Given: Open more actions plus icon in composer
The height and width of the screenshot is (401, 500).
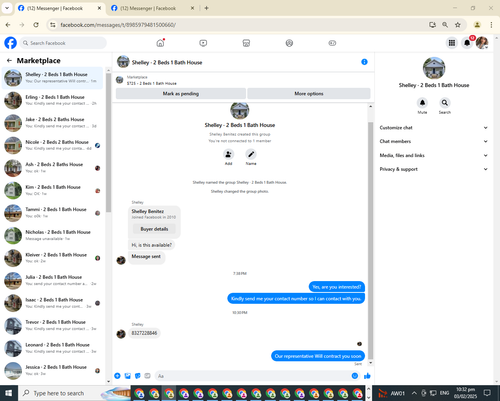Looking at the screenshot, I should [x=117, y=376].
